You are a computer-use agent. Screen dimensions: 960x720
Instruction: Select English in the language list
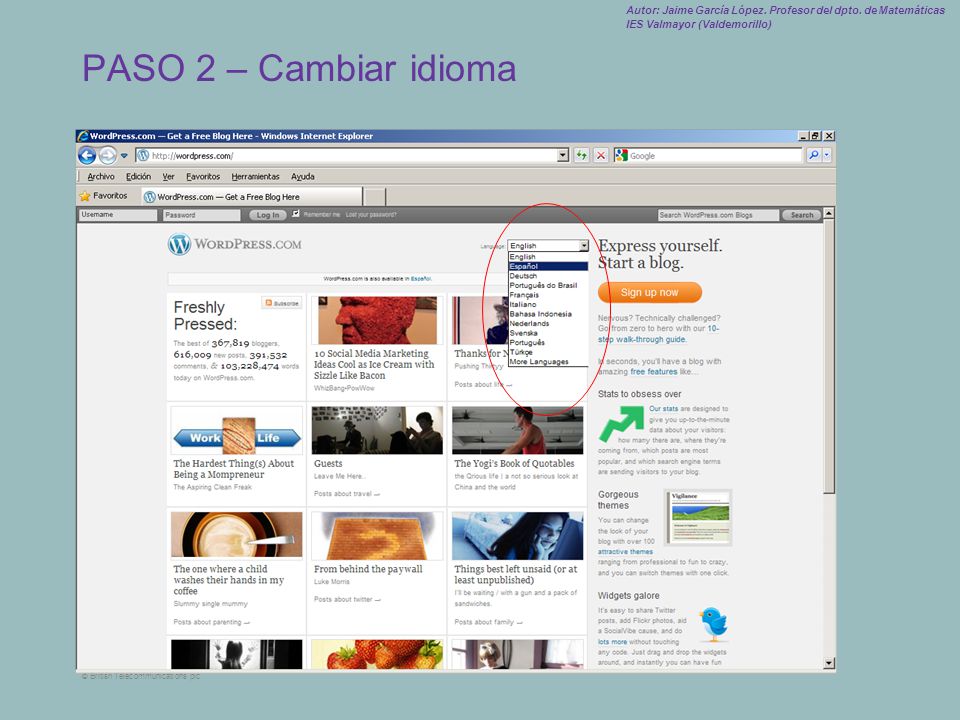[x=548, y=257]
